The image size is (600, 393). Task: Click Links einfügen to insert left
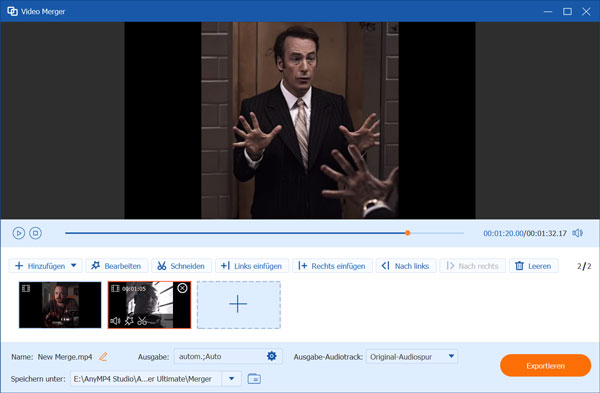tap(252, 266)
